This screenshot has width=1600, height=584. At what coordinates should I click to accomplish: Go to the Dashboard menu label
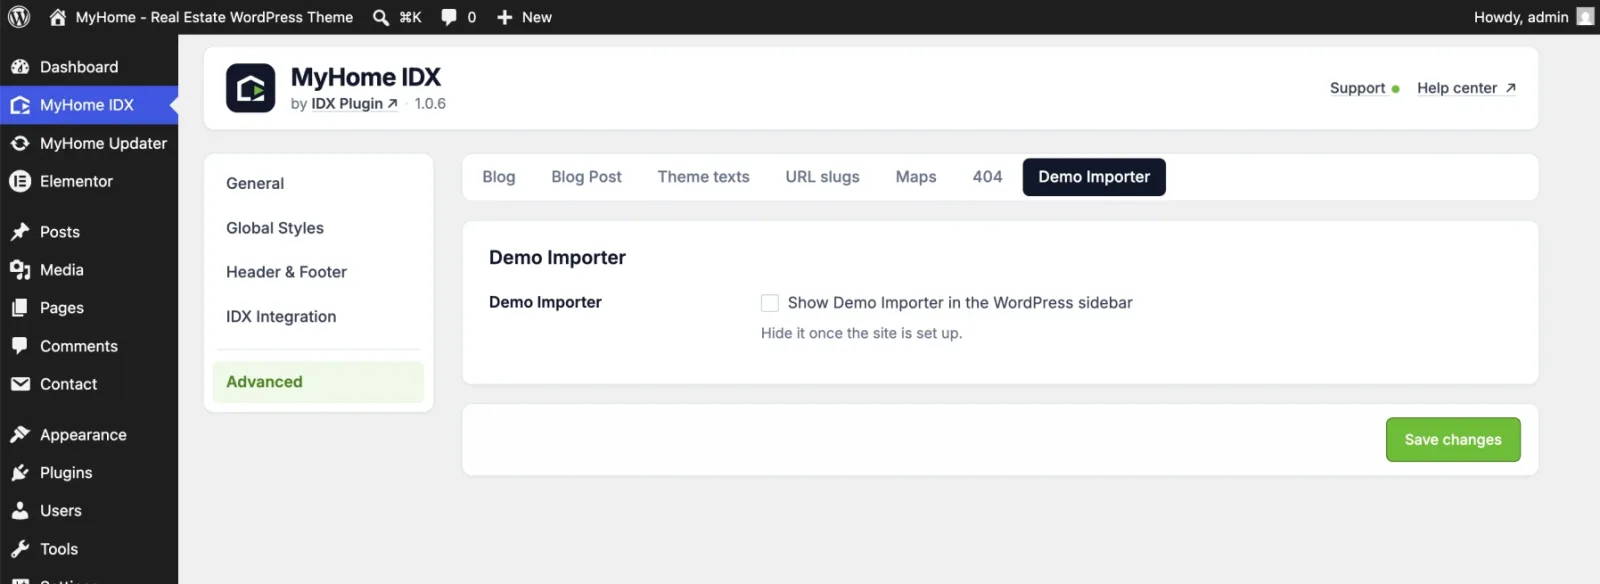79,67
